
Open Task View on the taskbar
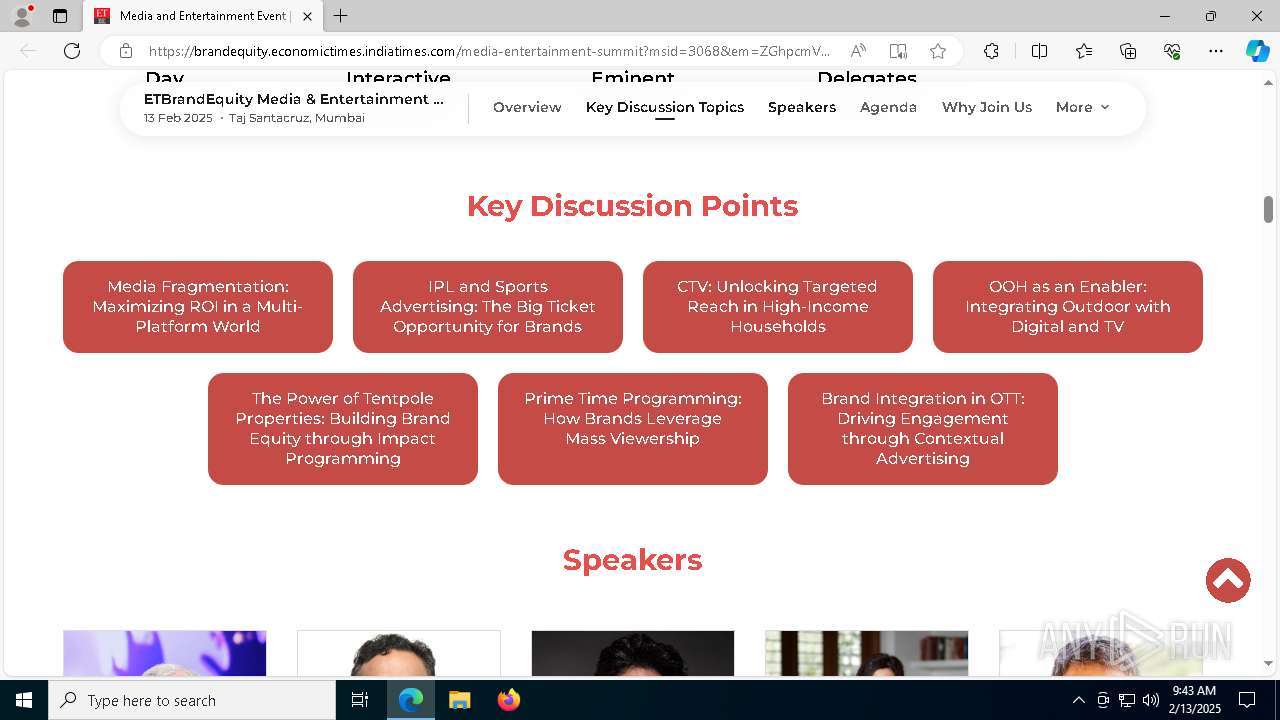tap(360, 700)
